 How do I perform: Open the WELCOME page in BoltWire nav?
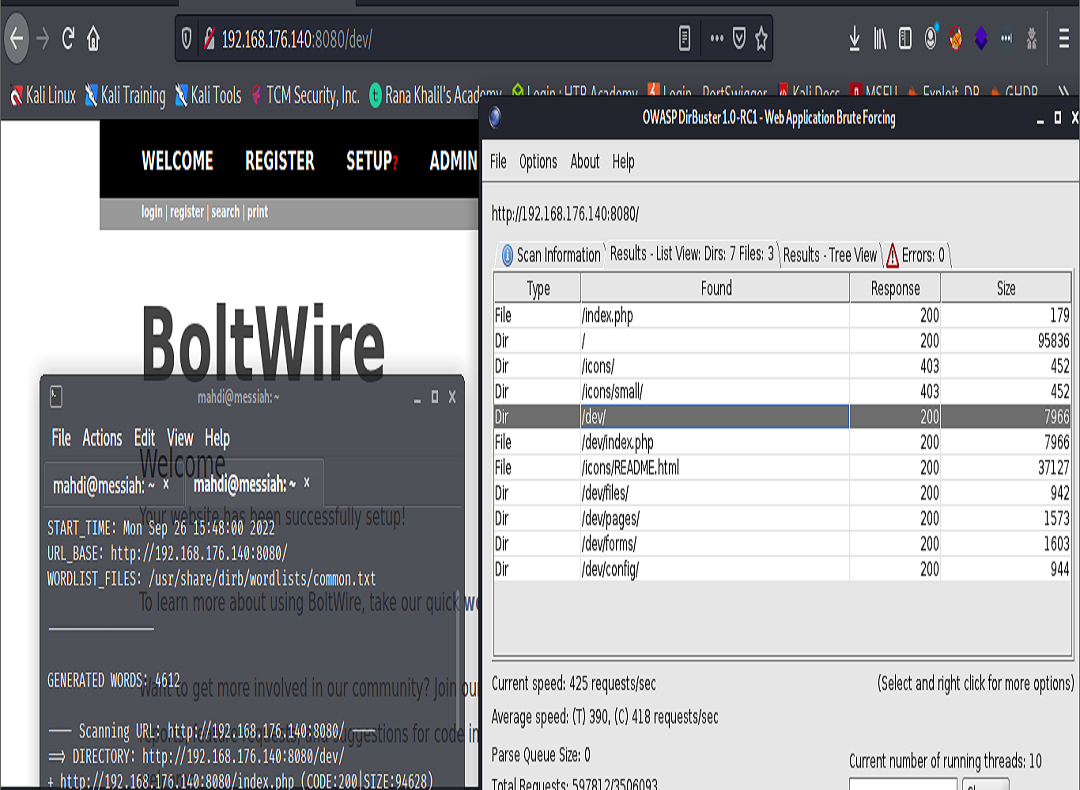178,160
